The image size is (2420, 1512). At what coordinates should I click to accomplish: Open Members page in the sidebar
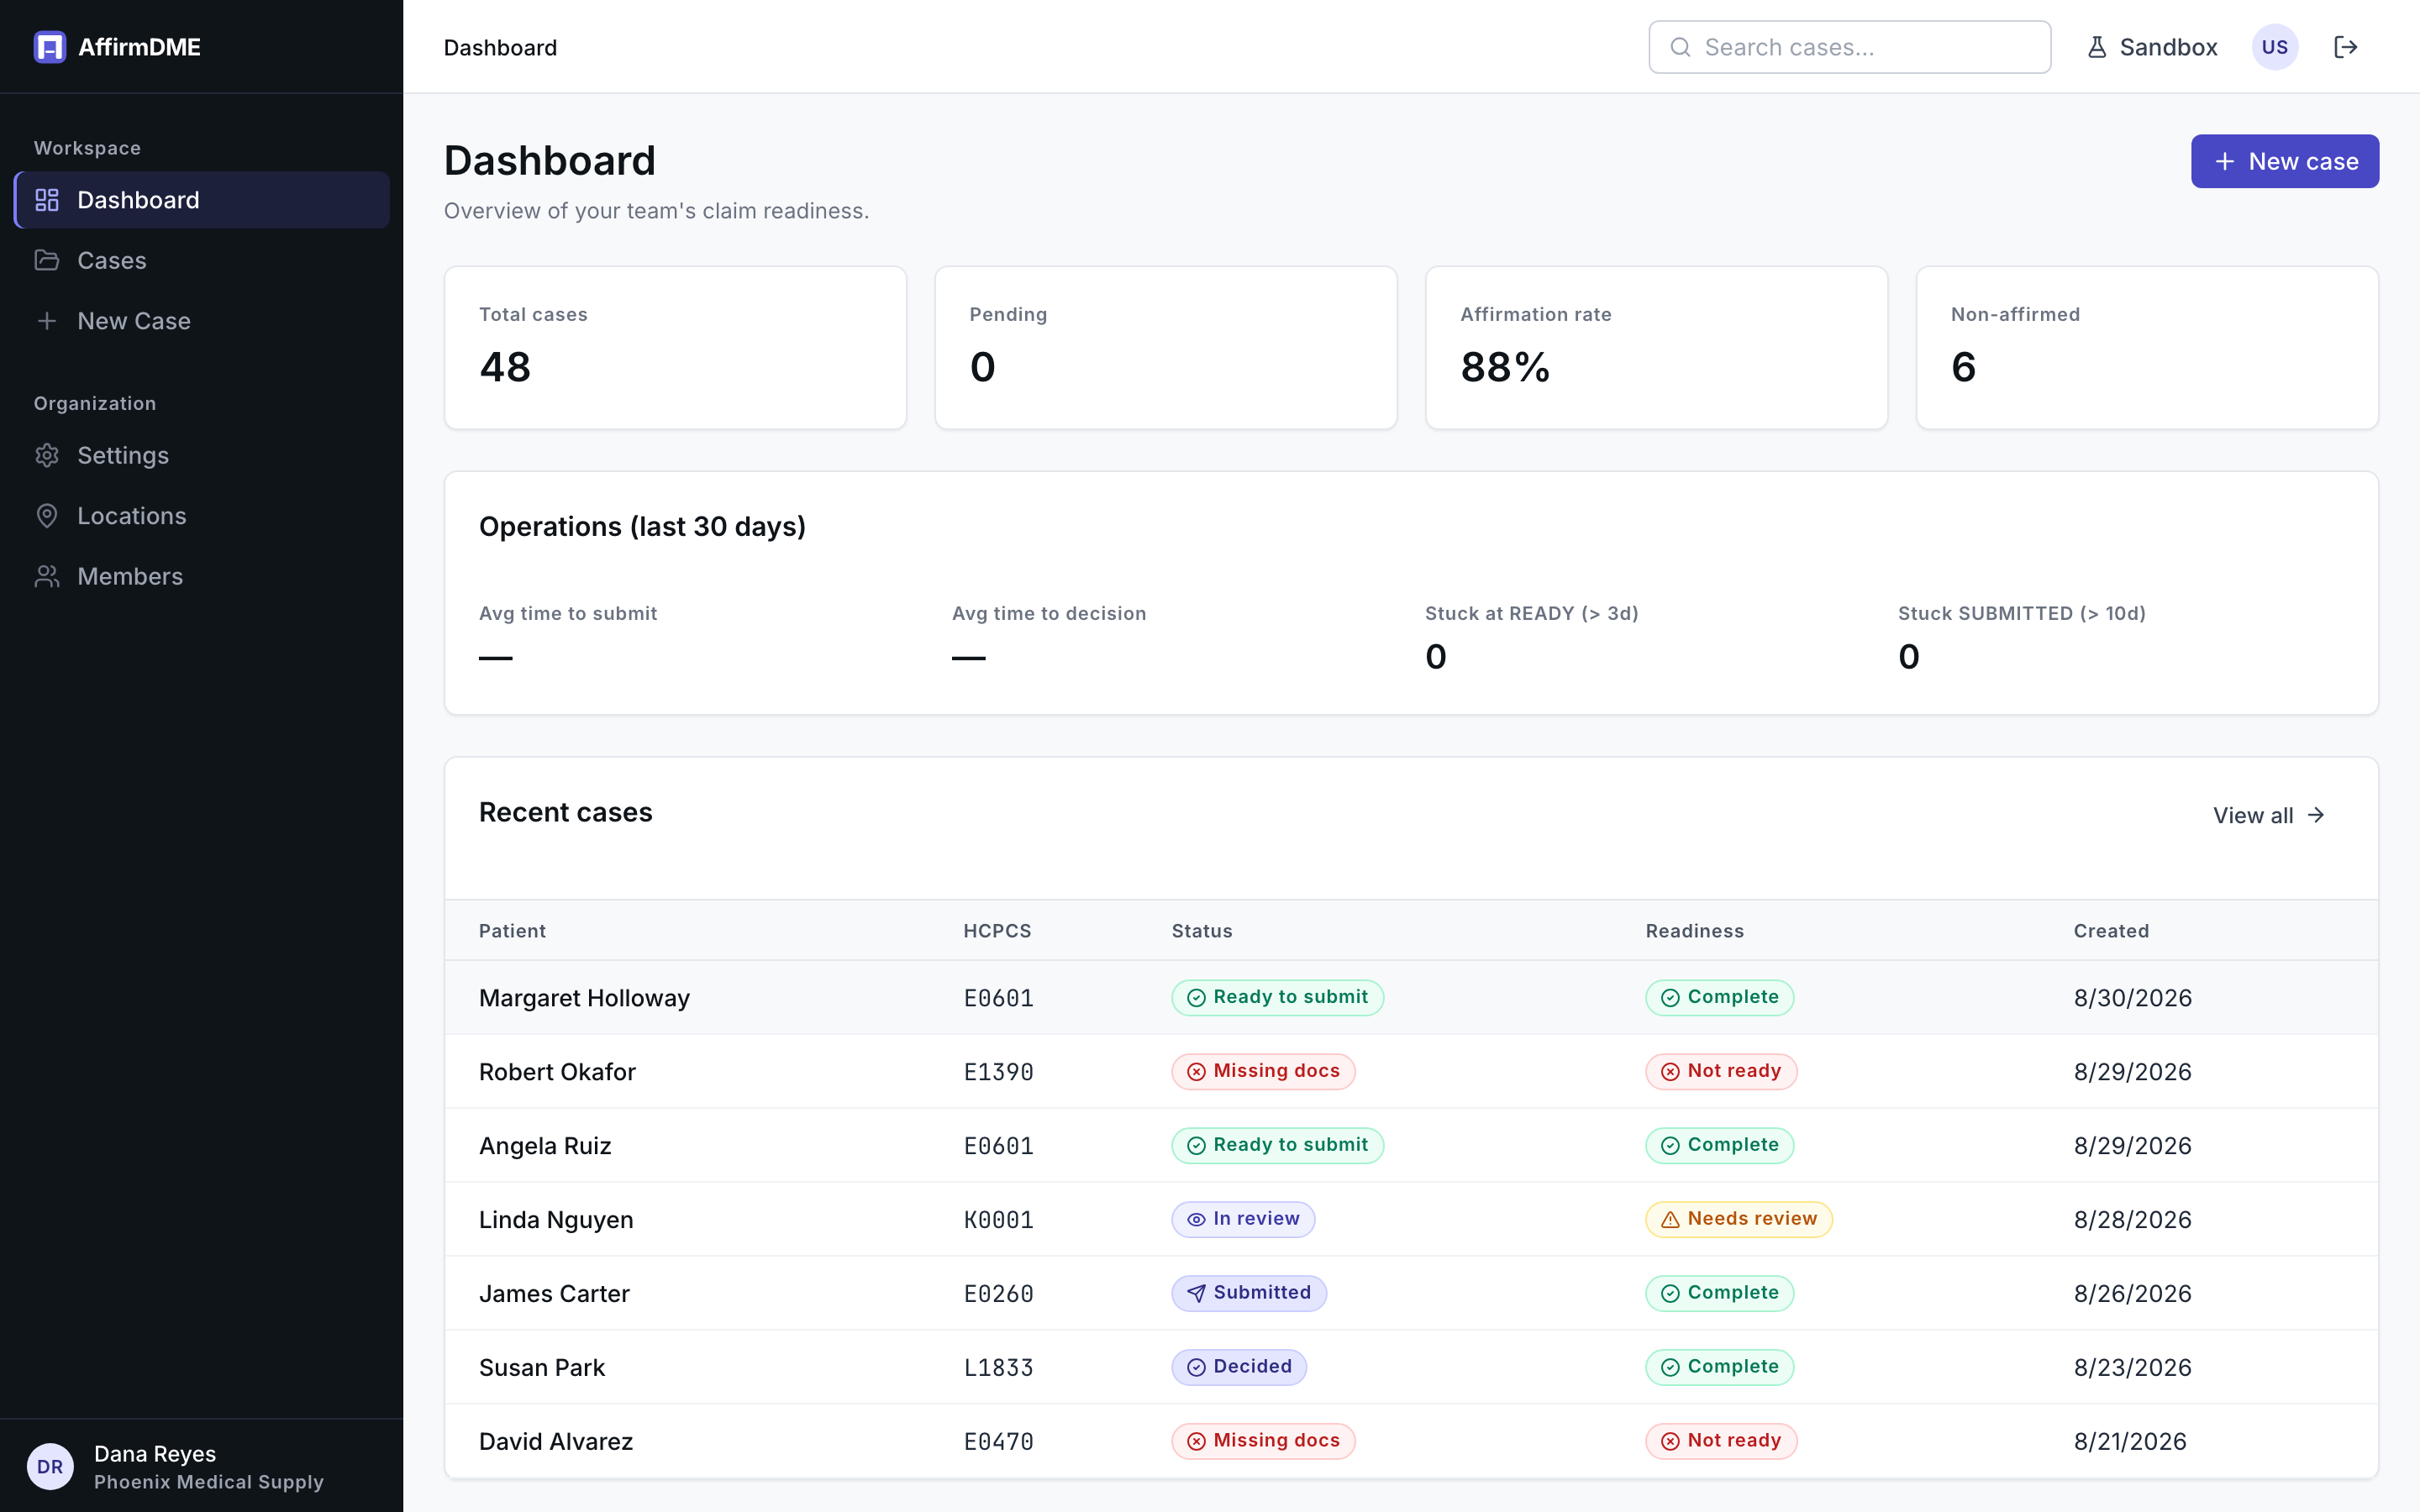point(202,576)
